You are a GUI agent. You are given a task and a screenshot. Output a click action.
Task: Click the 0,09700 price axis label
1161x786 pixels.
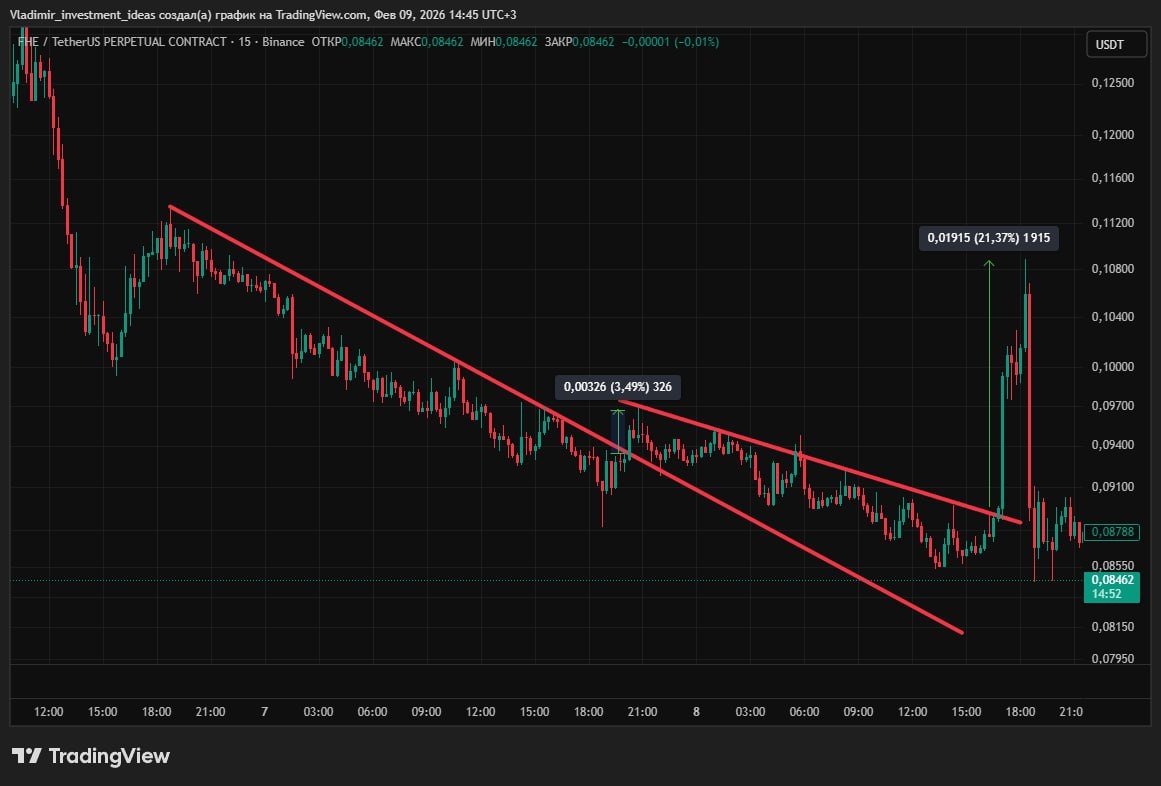[1112, 406]
